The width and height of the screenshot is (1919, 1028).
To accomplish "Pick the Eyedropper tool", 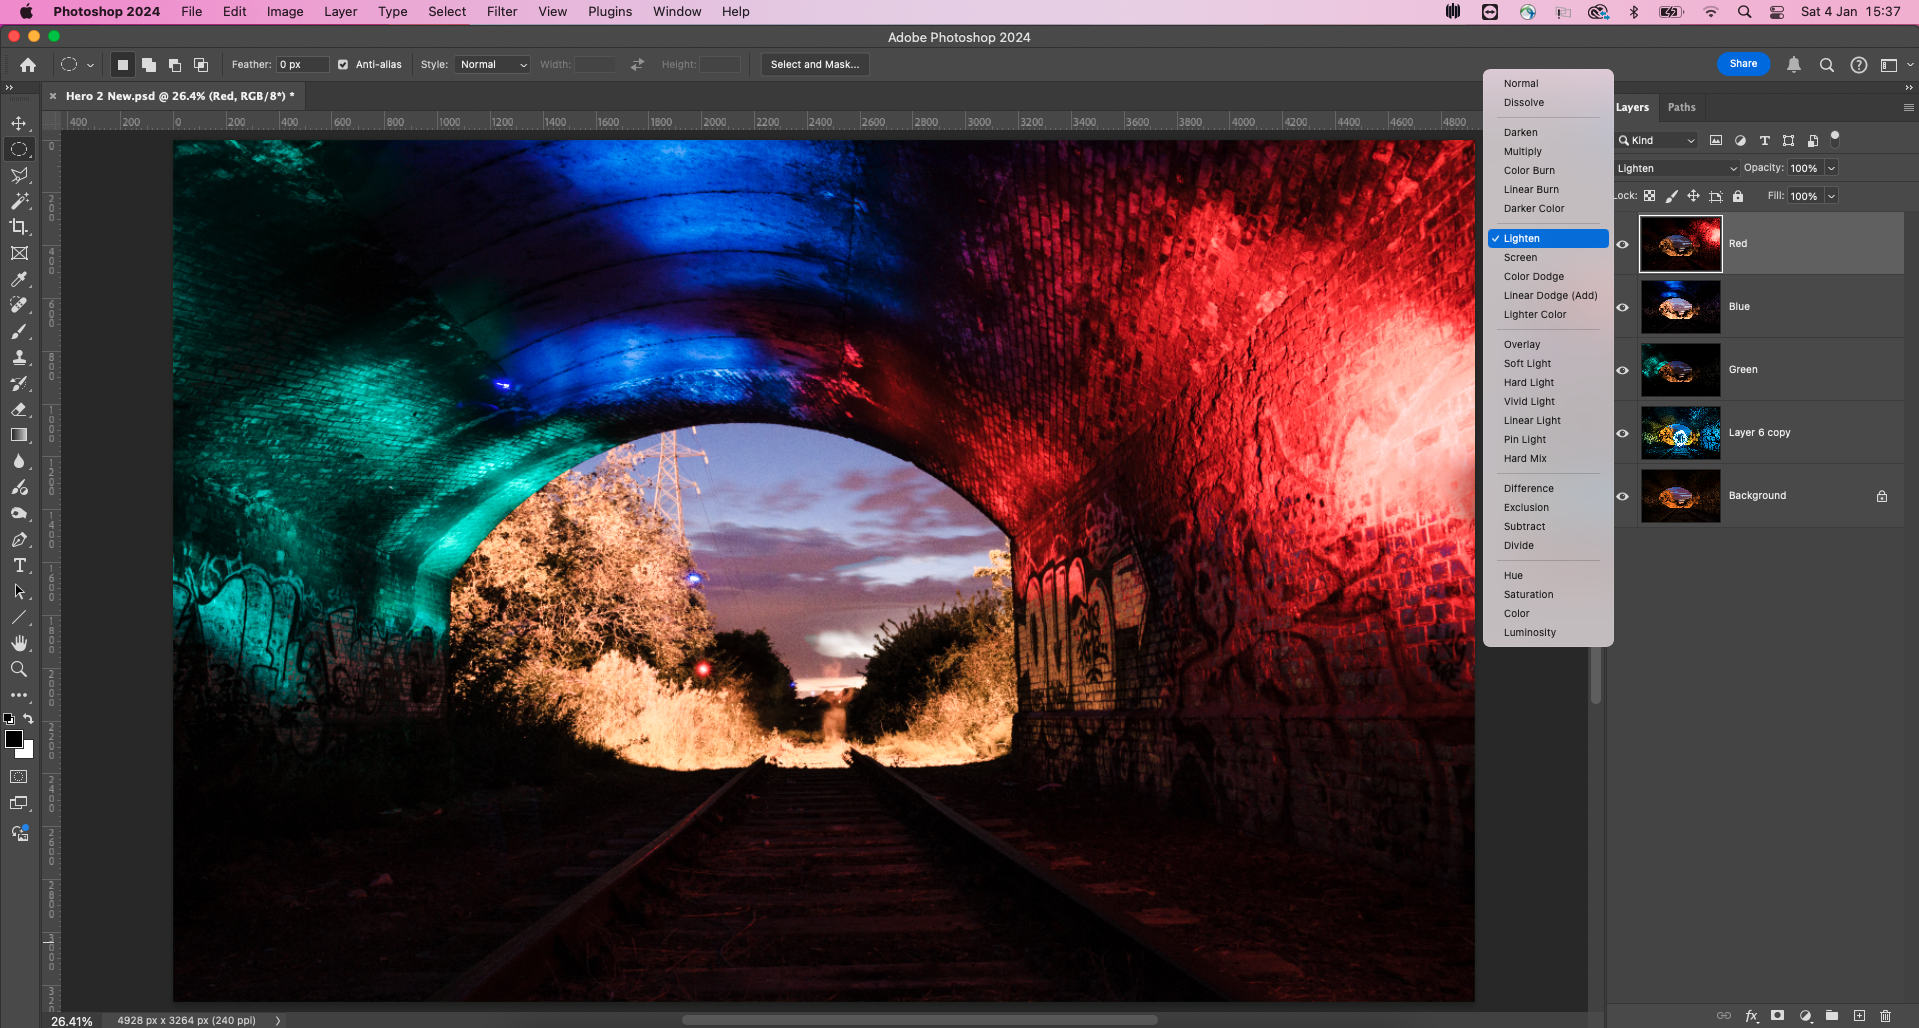I will (x=19, y=280).
